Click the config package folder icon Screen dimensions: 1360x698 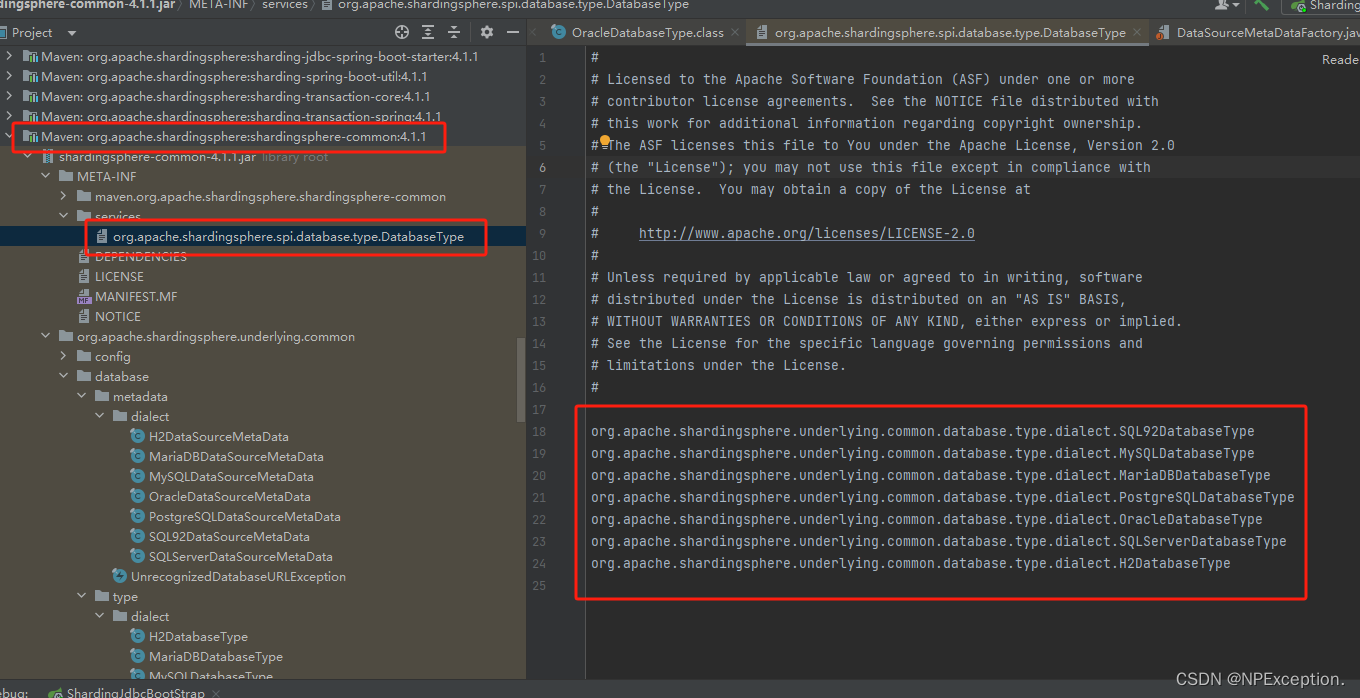pos(84,357)
